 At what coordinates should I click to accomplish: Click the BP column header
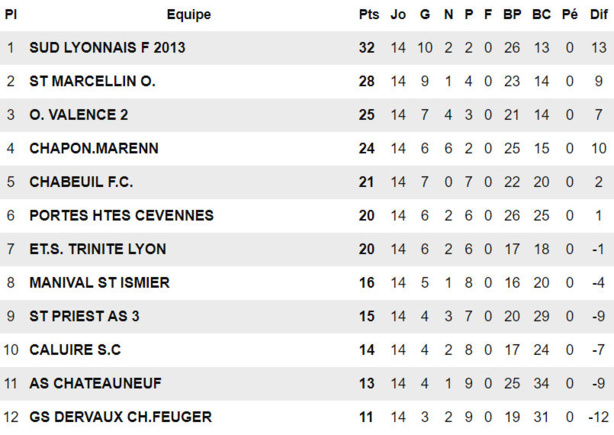pyautogui.click(x=512, y=14)
